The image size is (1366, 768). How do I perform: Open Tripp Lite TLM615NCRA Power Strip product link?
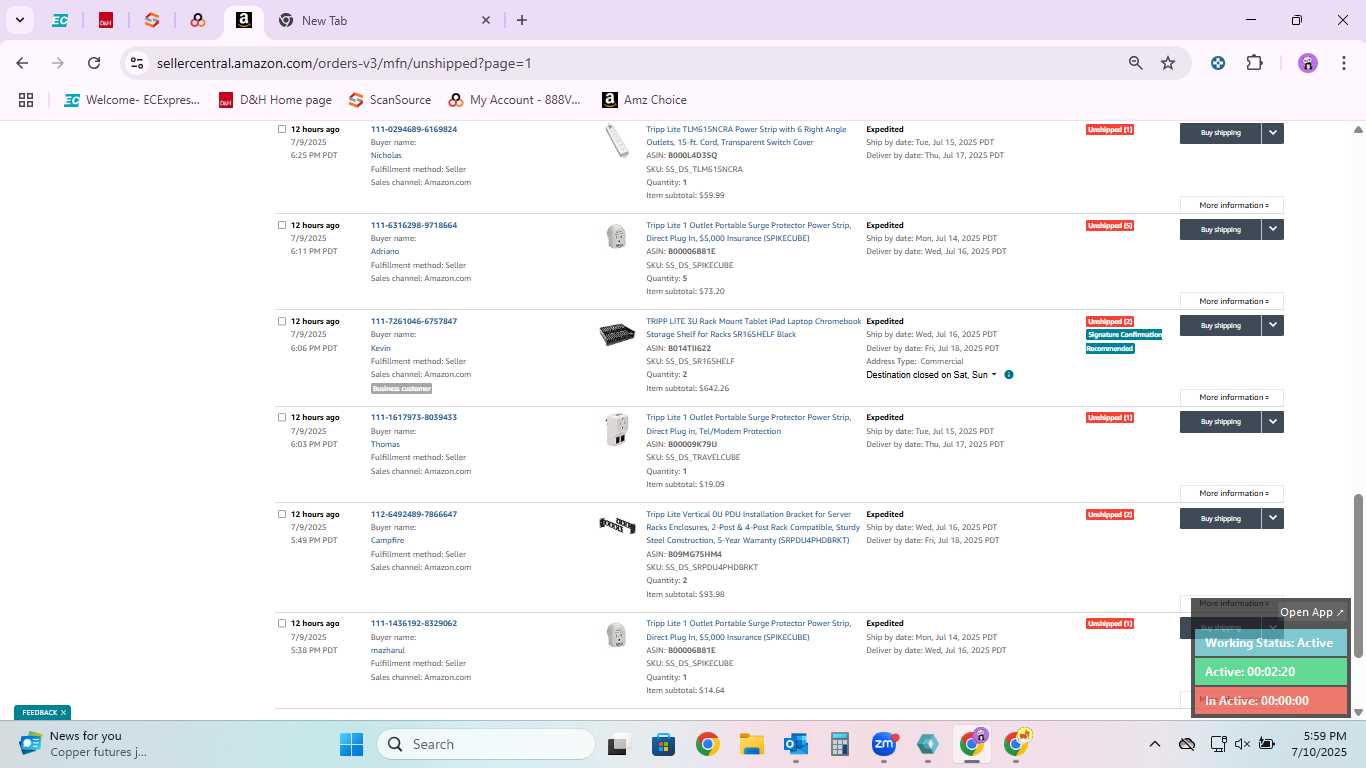[x=746, y=136]
